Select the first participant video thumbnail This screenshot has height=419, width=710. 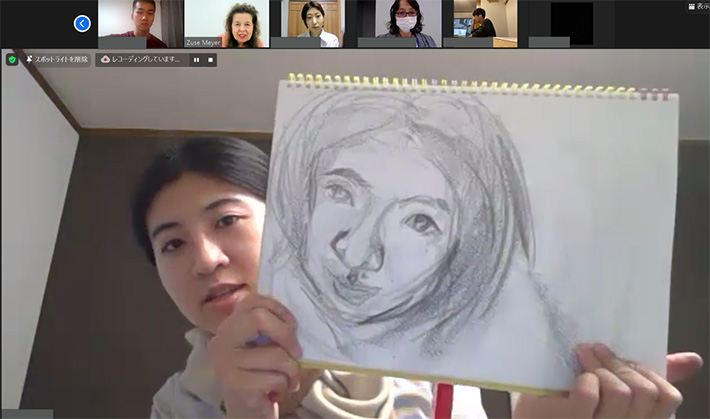click(x=141, y=20)
